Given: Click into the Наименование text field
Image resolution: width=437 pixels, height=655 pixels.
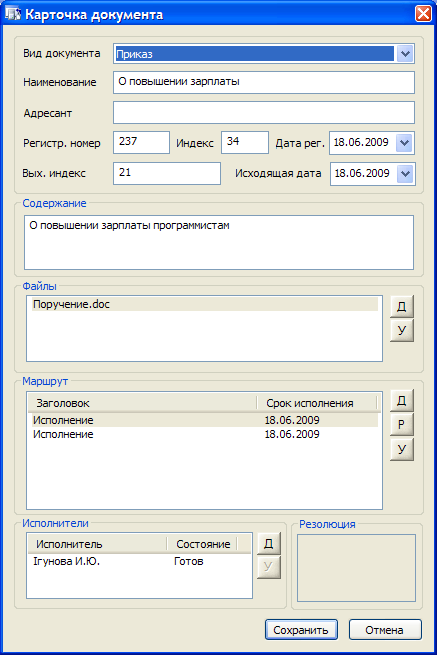Looking at the screenshot, I should click(264, 82).
